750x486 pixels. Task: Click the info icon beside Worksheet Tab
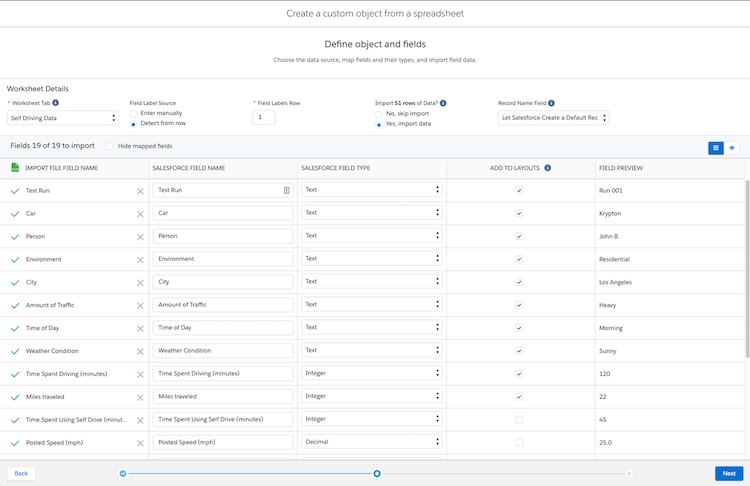coord(55,103)
